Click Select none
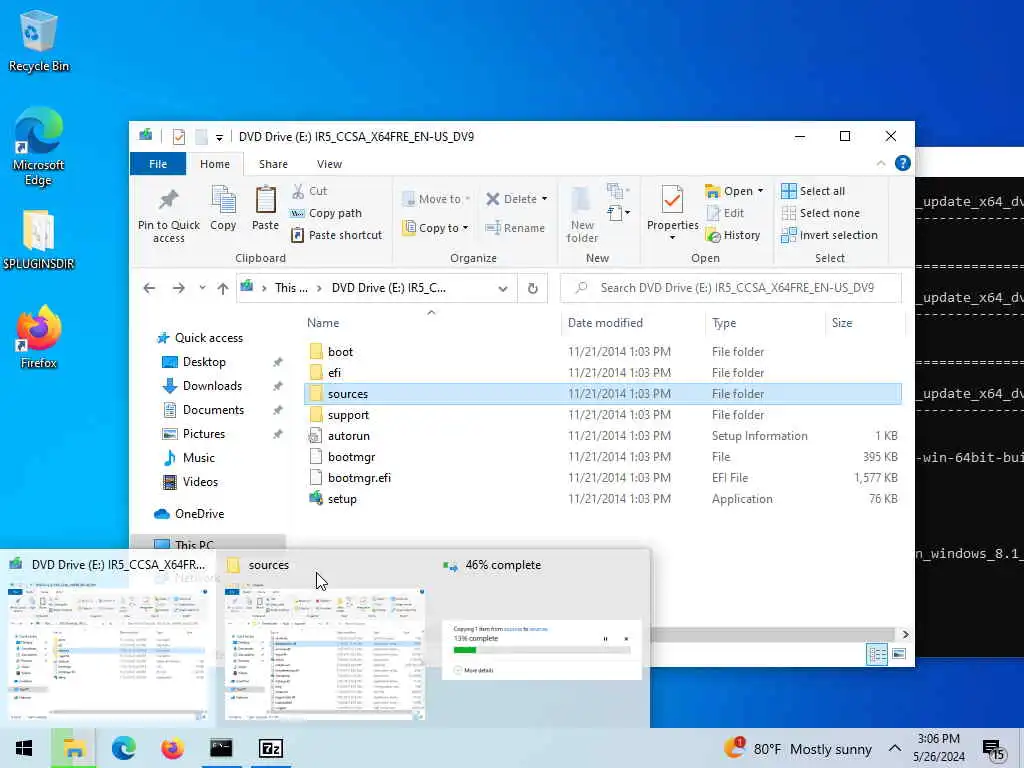This screenshot has width=1024, height=768. coord(820,213)
